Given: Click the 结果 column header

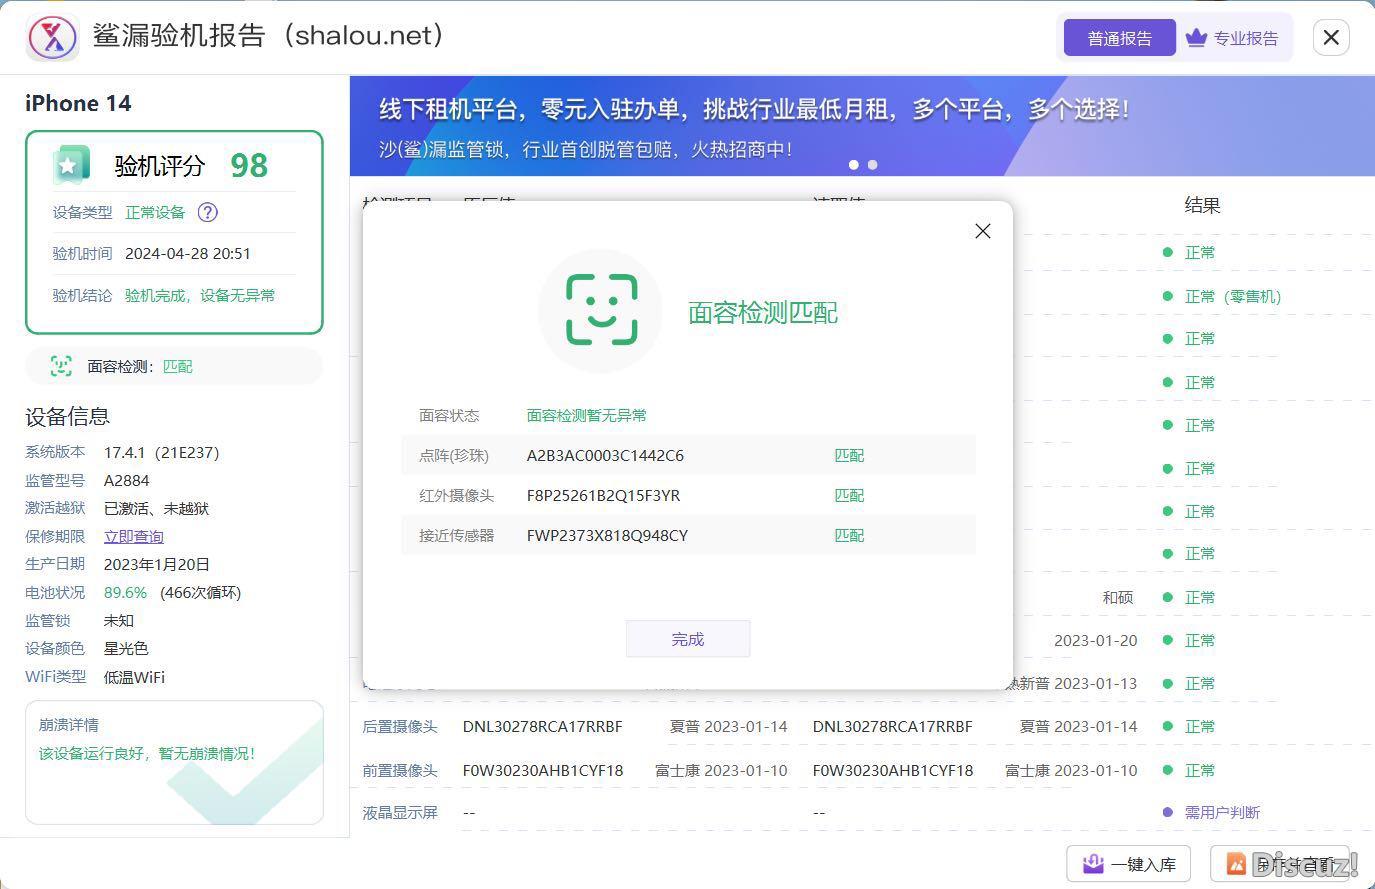Looking at the screenshot, I should coord(1202,205).
